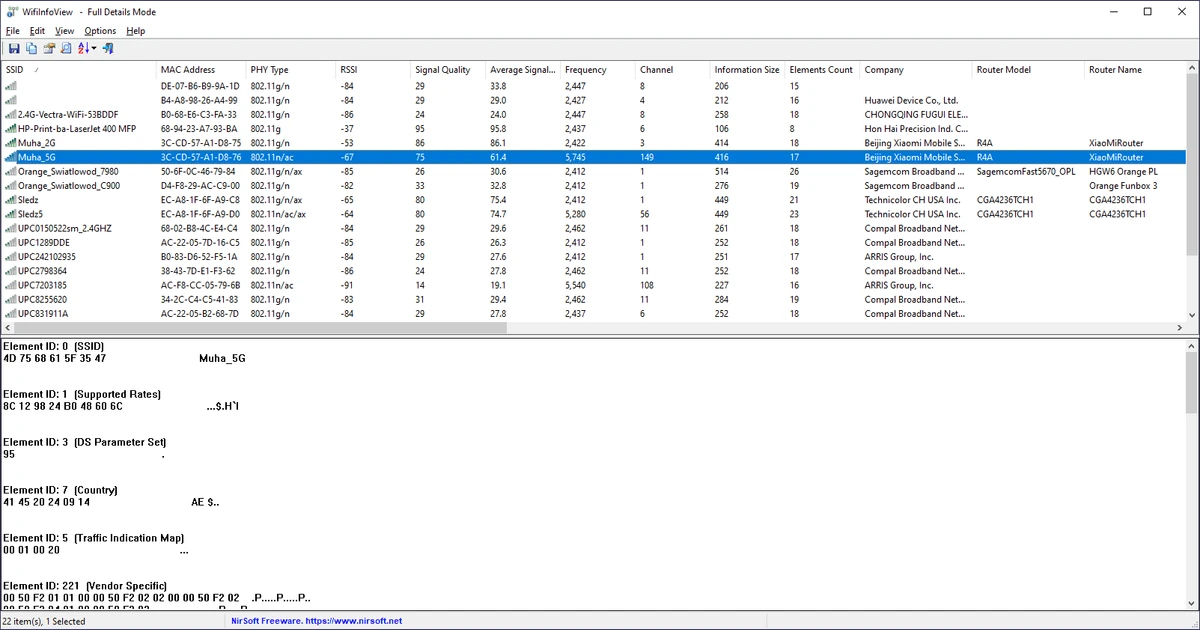The image size is (1200, 630).
Task: Click the signal icon of the UPC831911A row
Action: (x=10, y=313)
